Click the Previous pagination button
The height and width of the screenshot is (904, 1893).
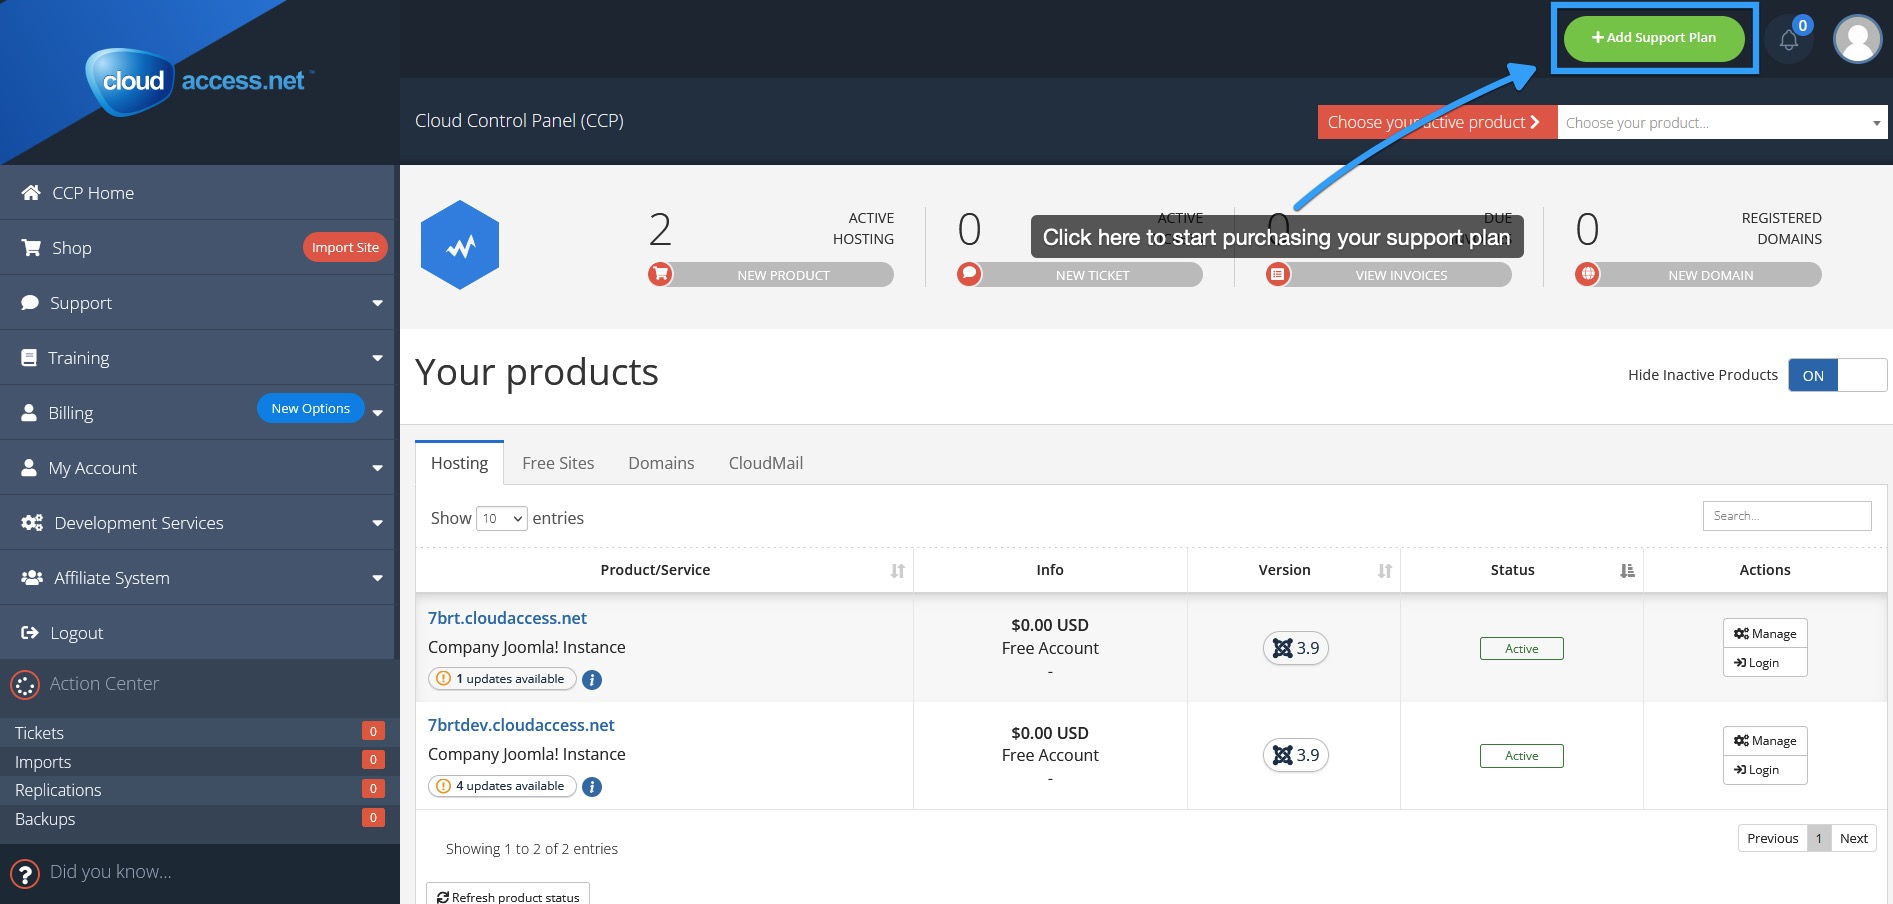[x=1772, y=838]
